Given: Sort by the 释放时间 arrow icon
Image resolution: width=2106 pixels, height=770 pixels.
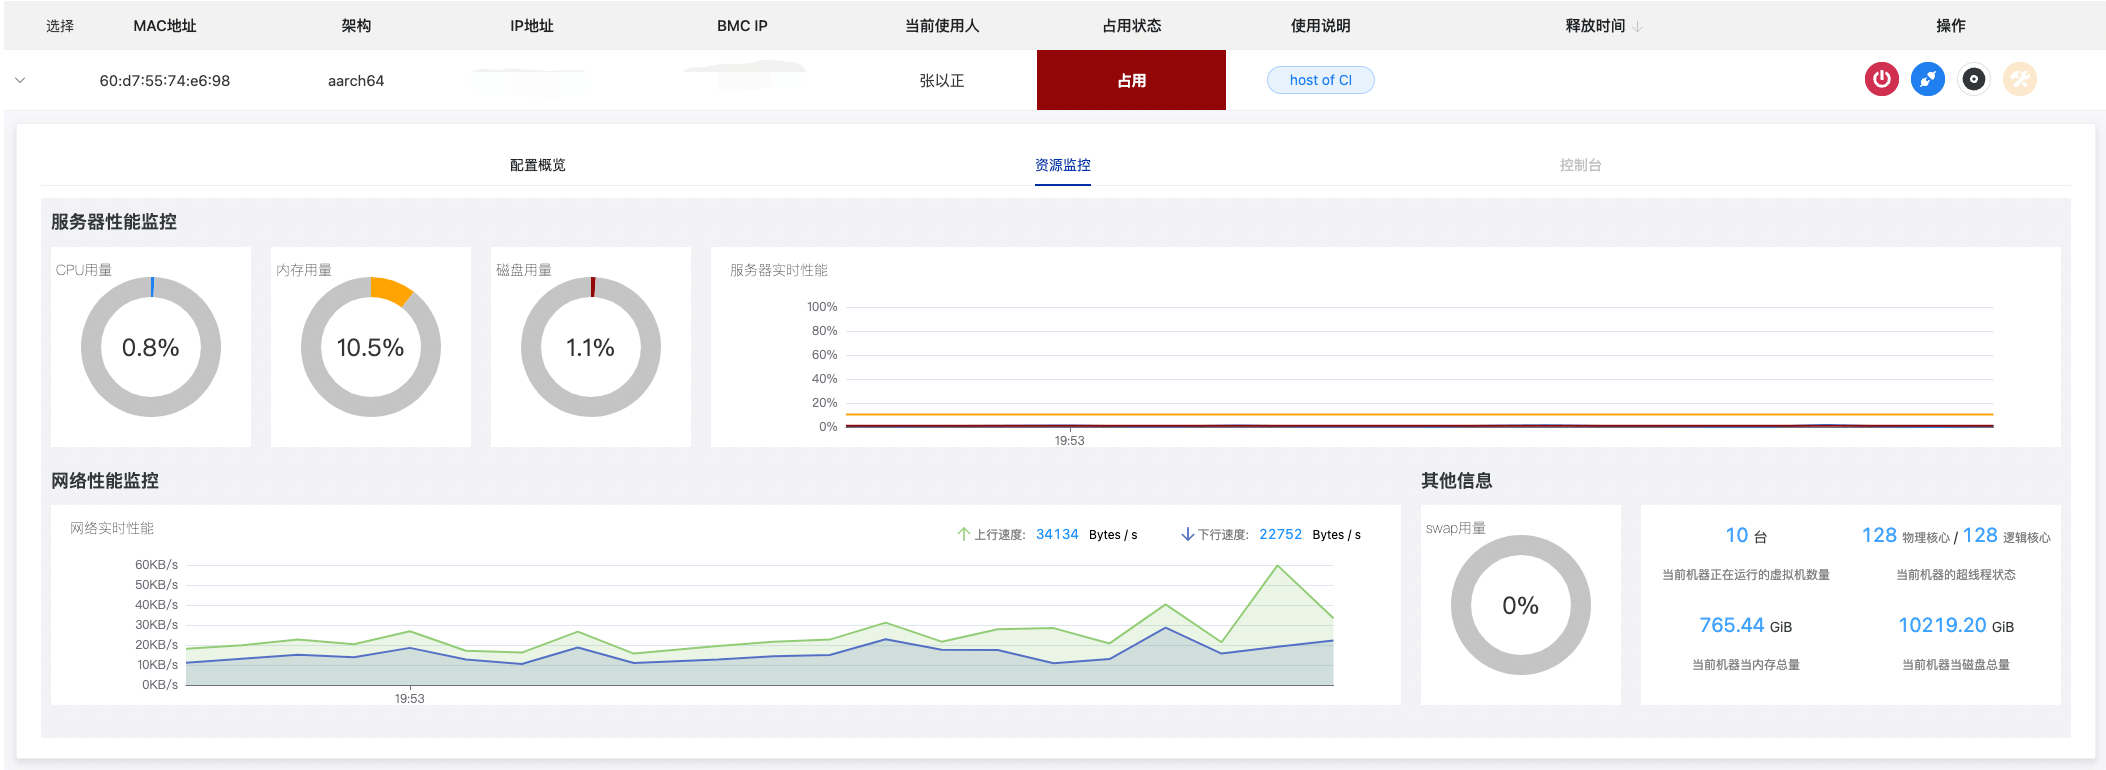Looking at the screenshot, I should [1637, 26].
